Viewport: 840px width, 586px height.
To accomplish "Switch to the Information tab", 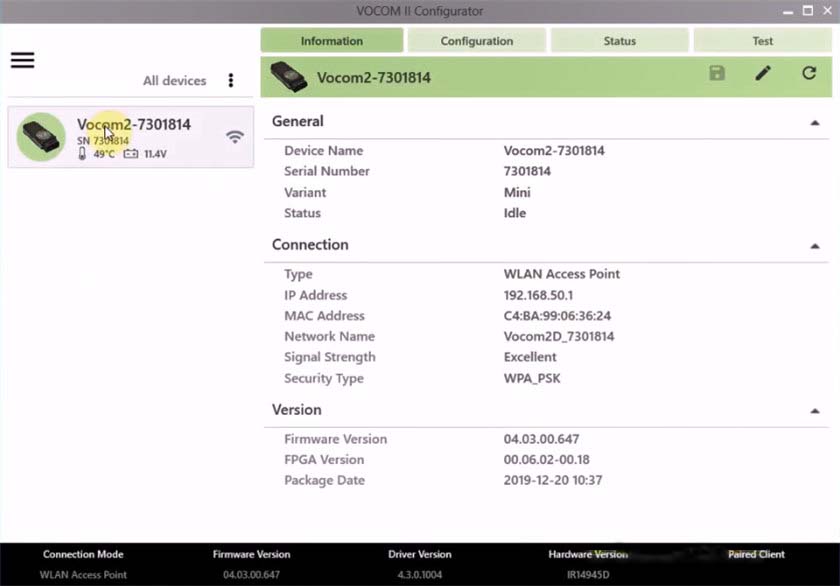I will [x=332, y=41].
